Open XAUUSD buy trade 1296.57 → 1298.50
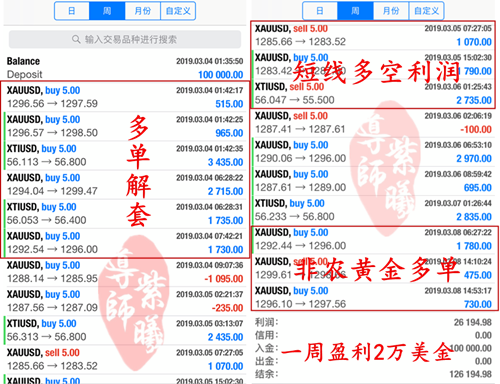 (125, 126)
